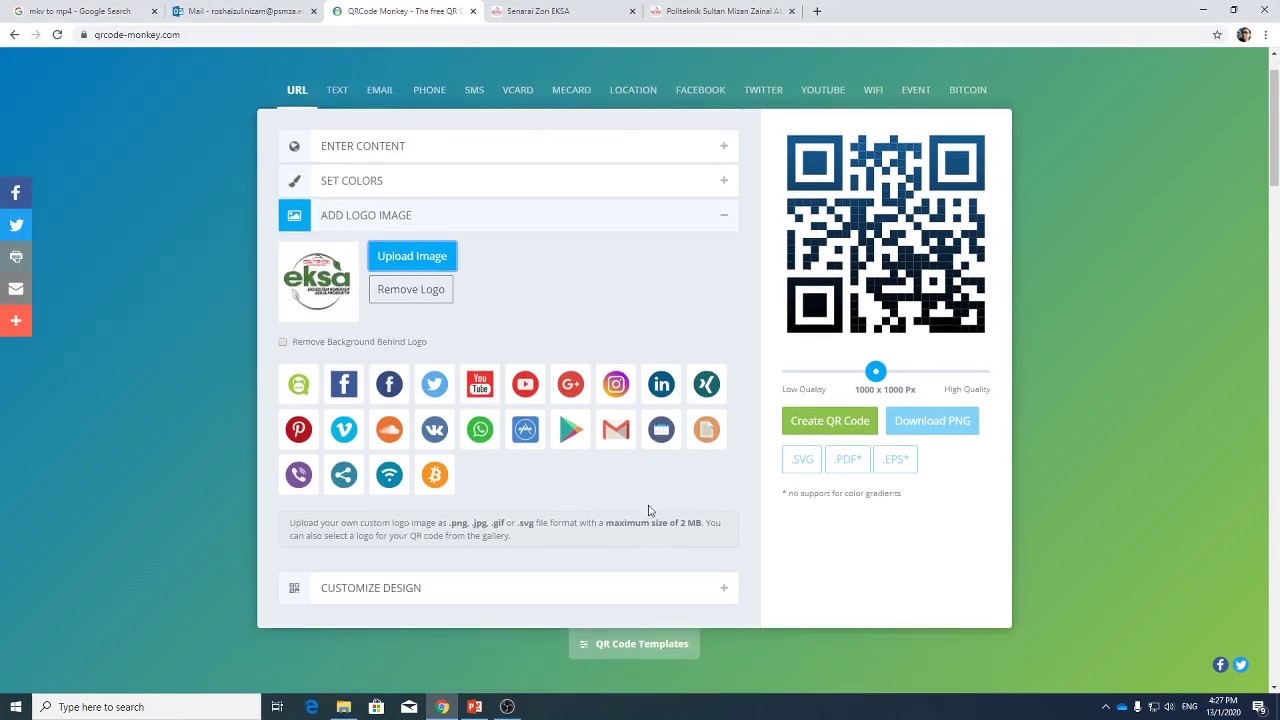Viewport: 1280px width, 720px height.
Task: Open the SMS tab
Action: pos(474,90)
